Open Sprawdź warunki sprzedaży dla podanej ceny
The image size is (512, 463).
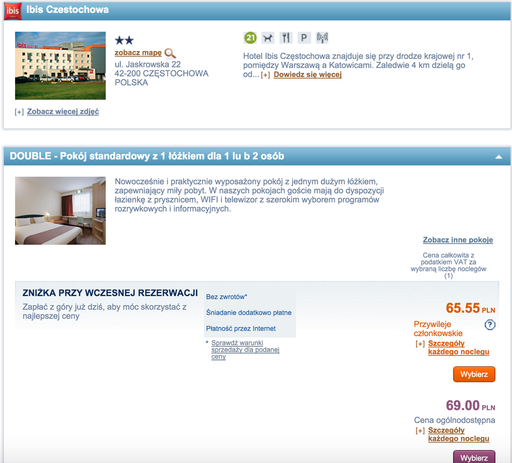245,350
